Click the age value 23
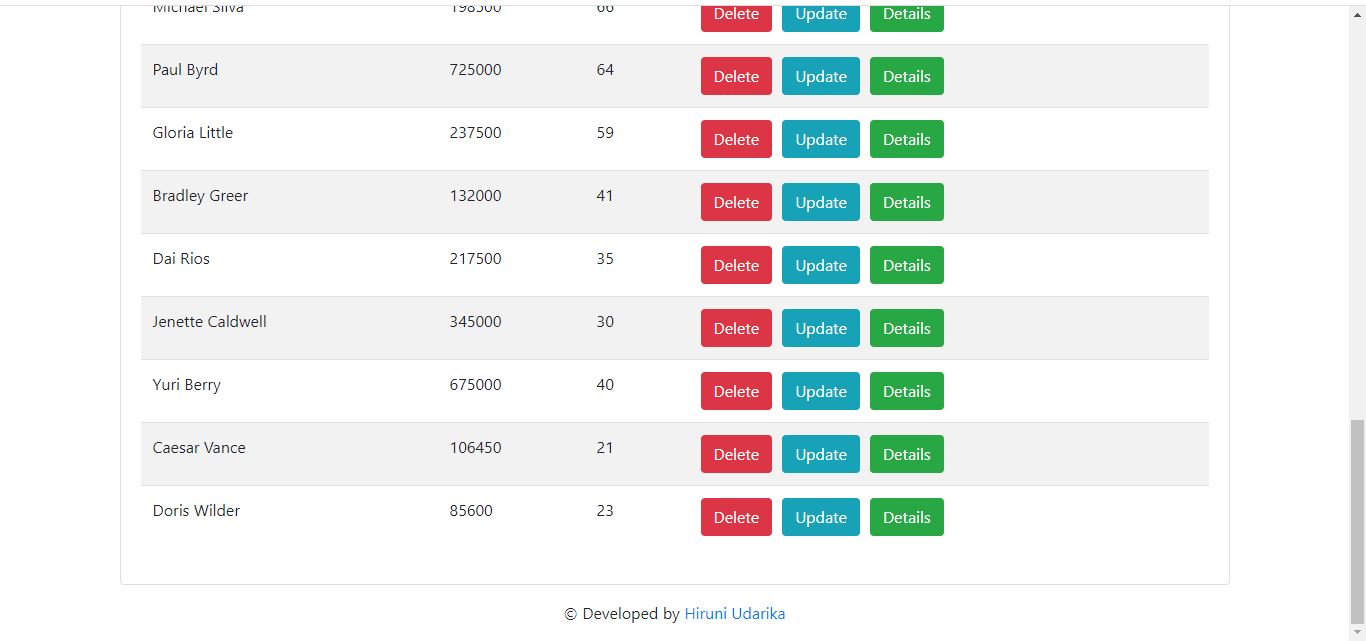This screenshot has width=1366, height=641. click(605, 511)
